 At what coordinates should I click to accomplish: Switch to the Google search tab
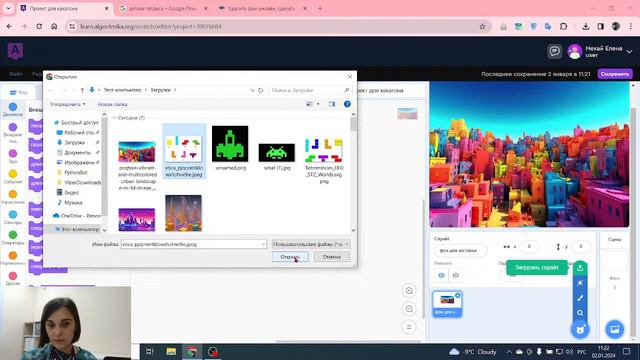(x=163, y=8)
